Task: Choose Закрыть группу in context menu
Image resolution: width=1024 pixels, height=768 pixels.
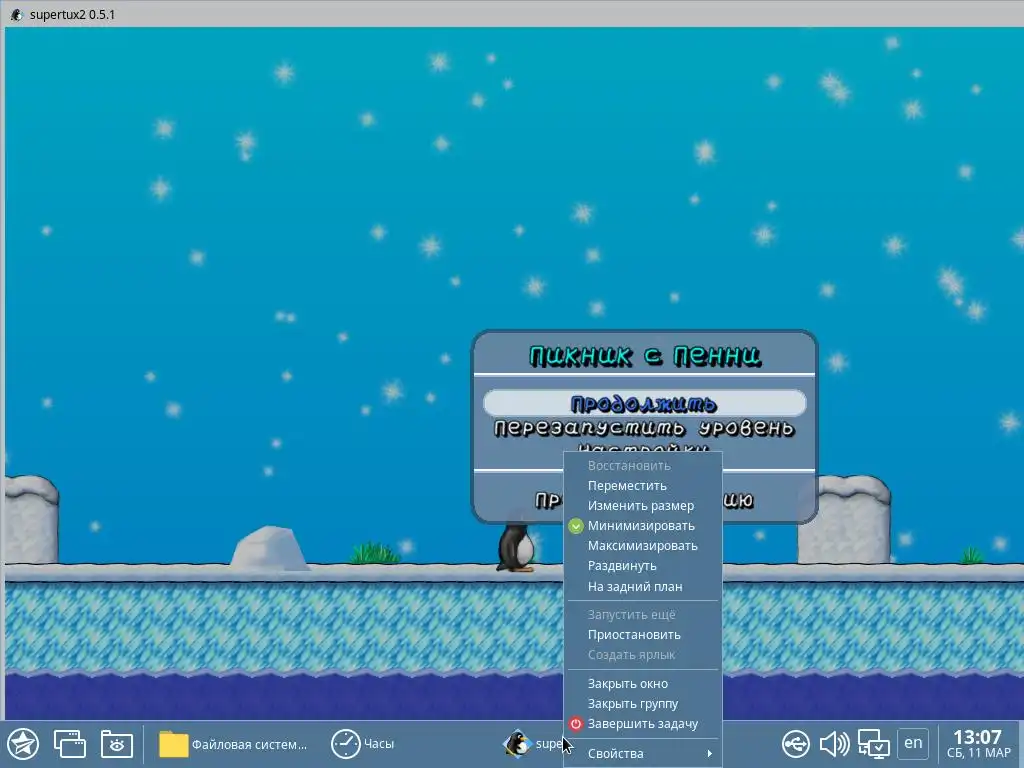Action: (x=643, y=704)
